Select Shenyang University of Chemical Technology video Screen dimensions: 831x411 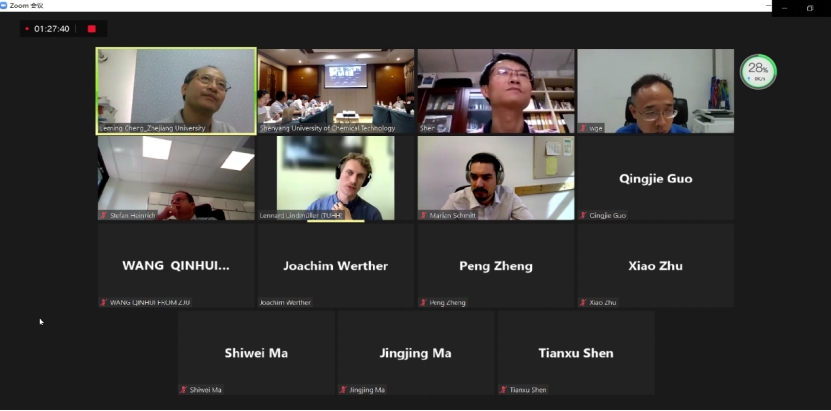[x=336, y=91]
